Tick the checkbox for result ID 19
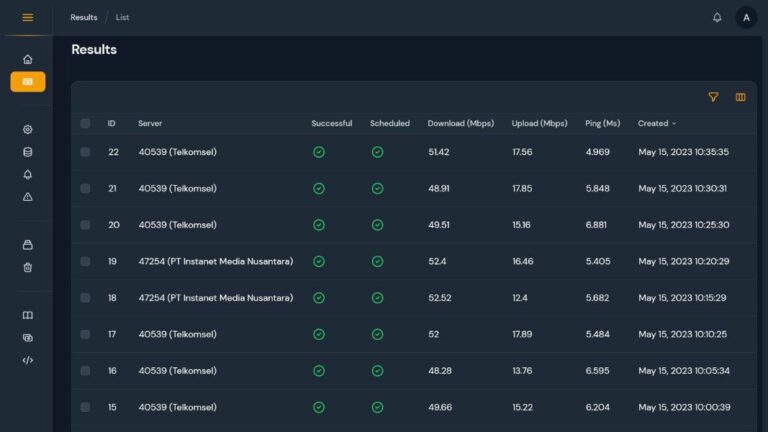The image size is (768, 432). tap(85, 261)
